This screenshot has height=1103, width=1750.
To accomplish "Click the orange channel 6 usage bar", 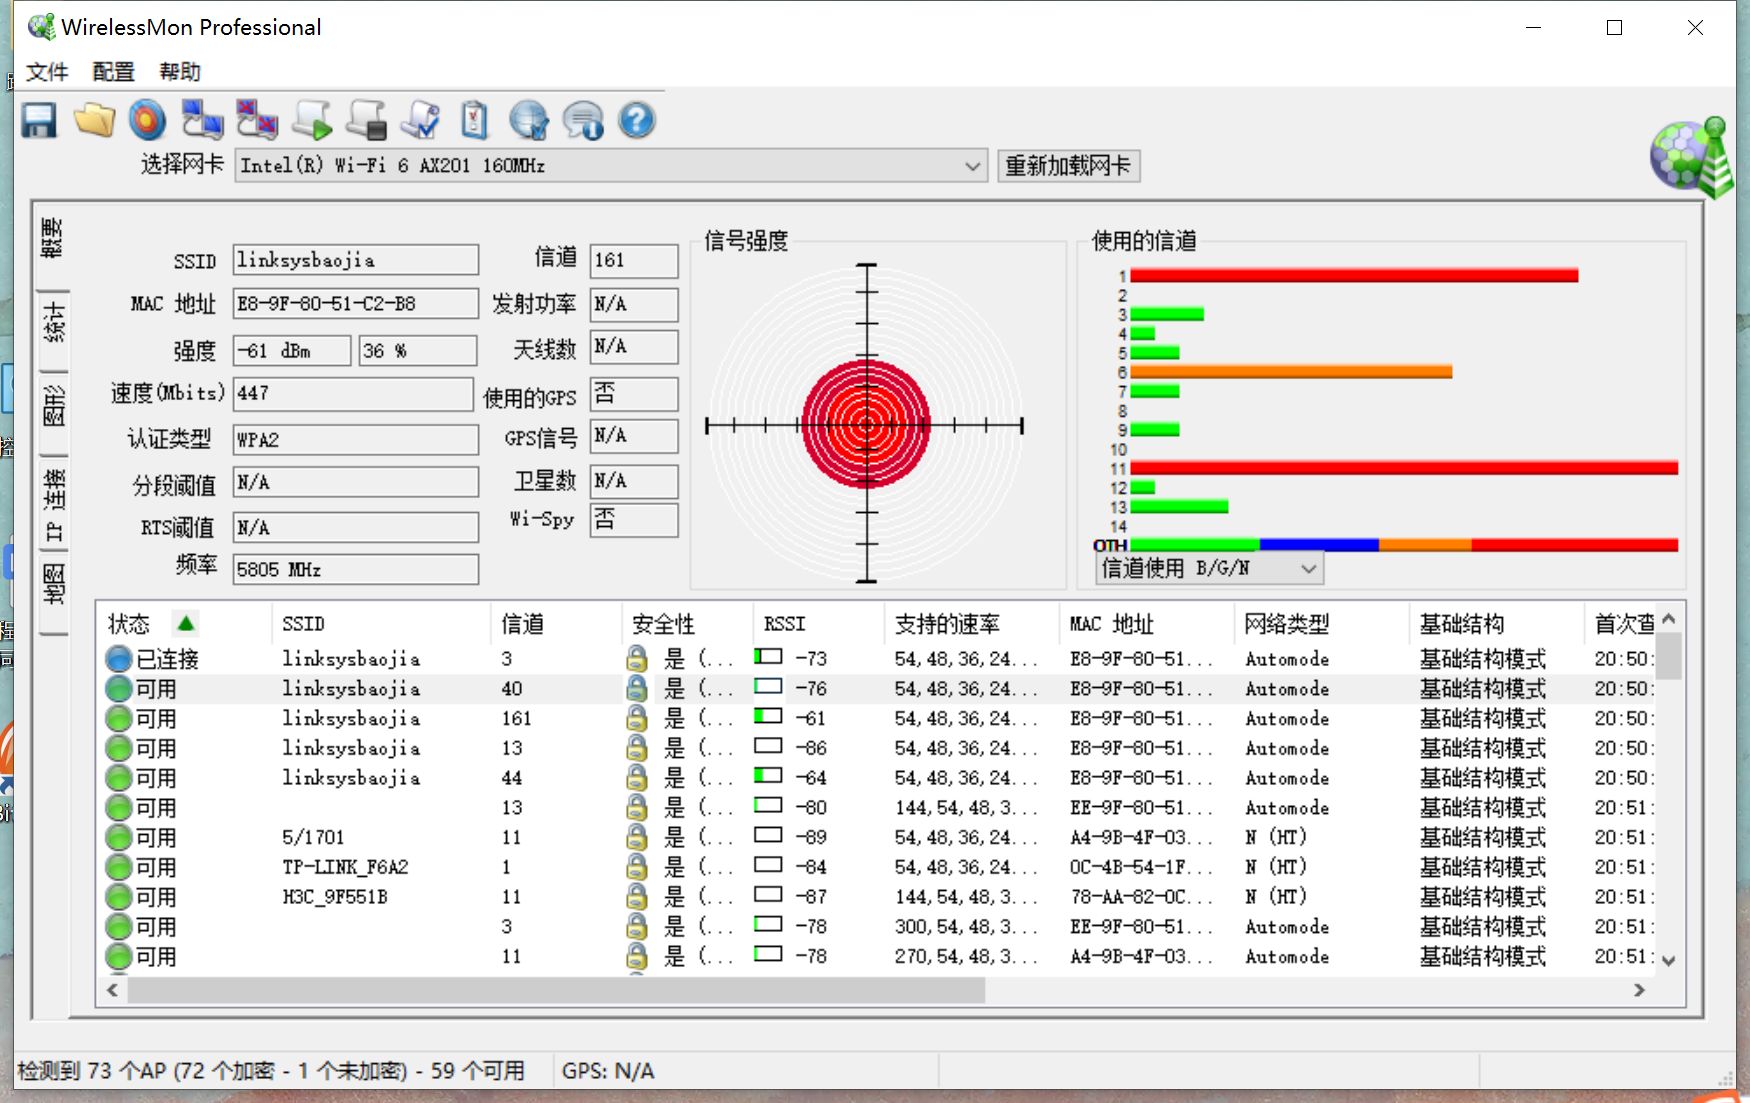I will (x=1291, y=372).
